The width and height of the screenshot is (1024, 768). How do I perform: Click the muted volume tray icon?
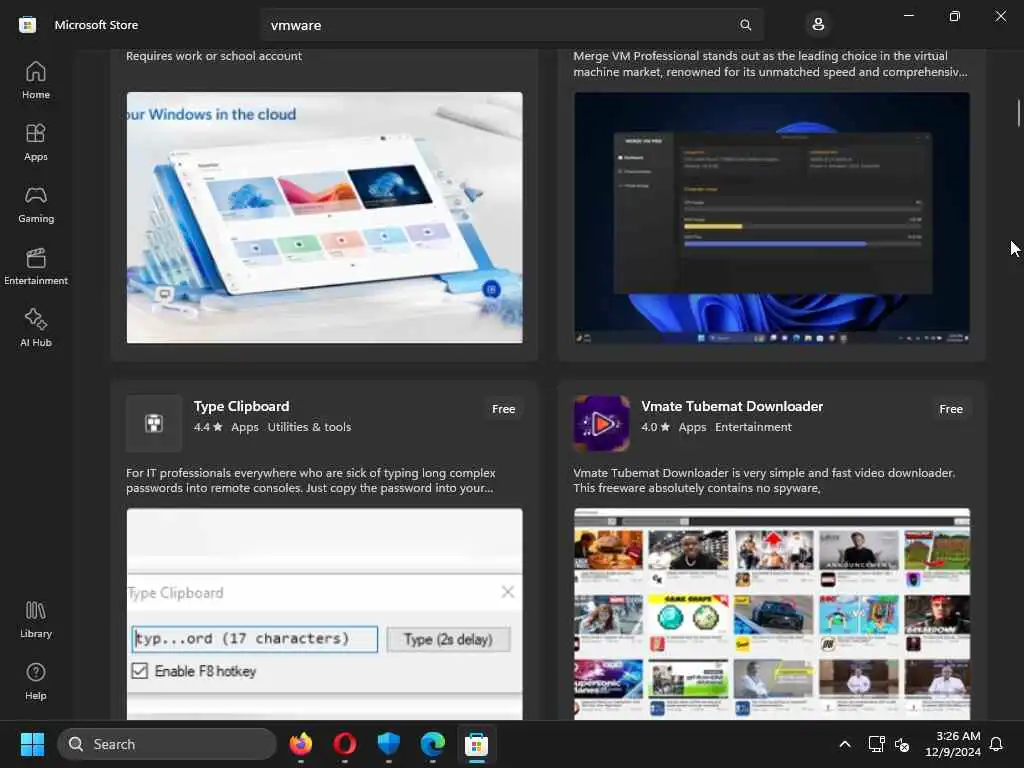902,744
